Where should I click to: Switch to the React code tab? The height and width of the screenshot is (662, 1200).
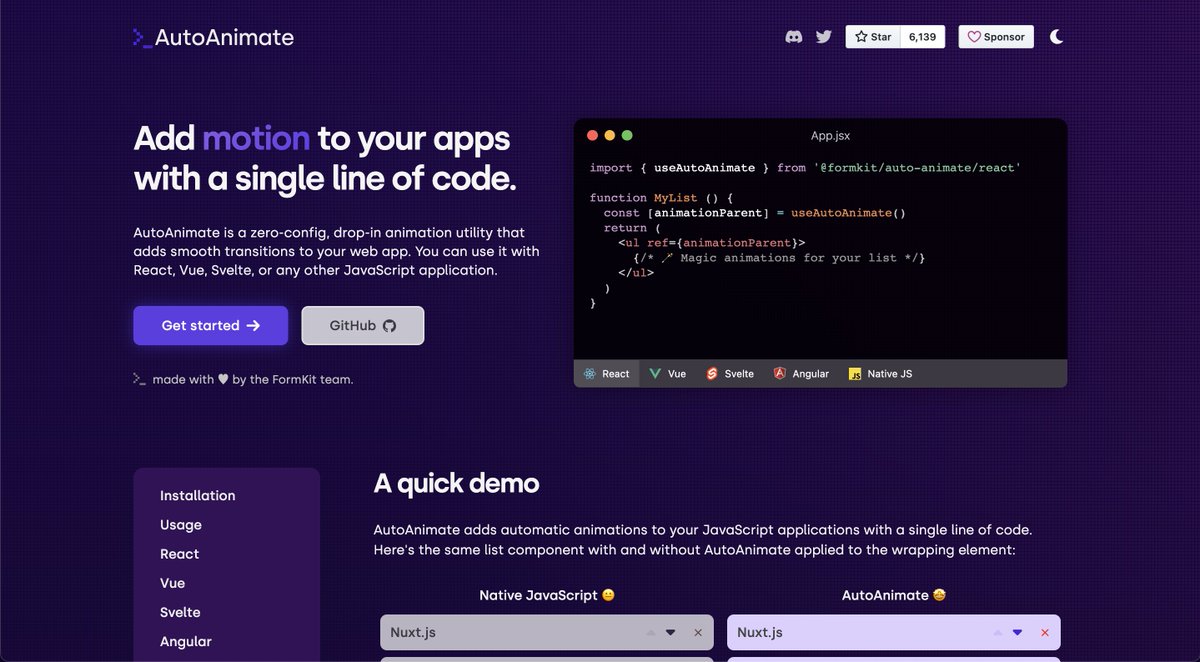(x=607, y=373)
